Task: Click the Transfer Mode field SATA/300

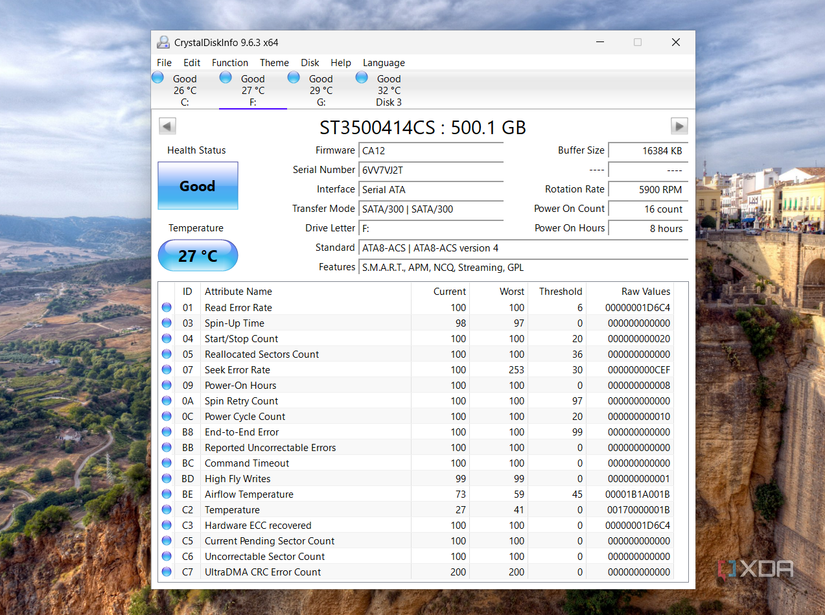Action: coord(431,209)
